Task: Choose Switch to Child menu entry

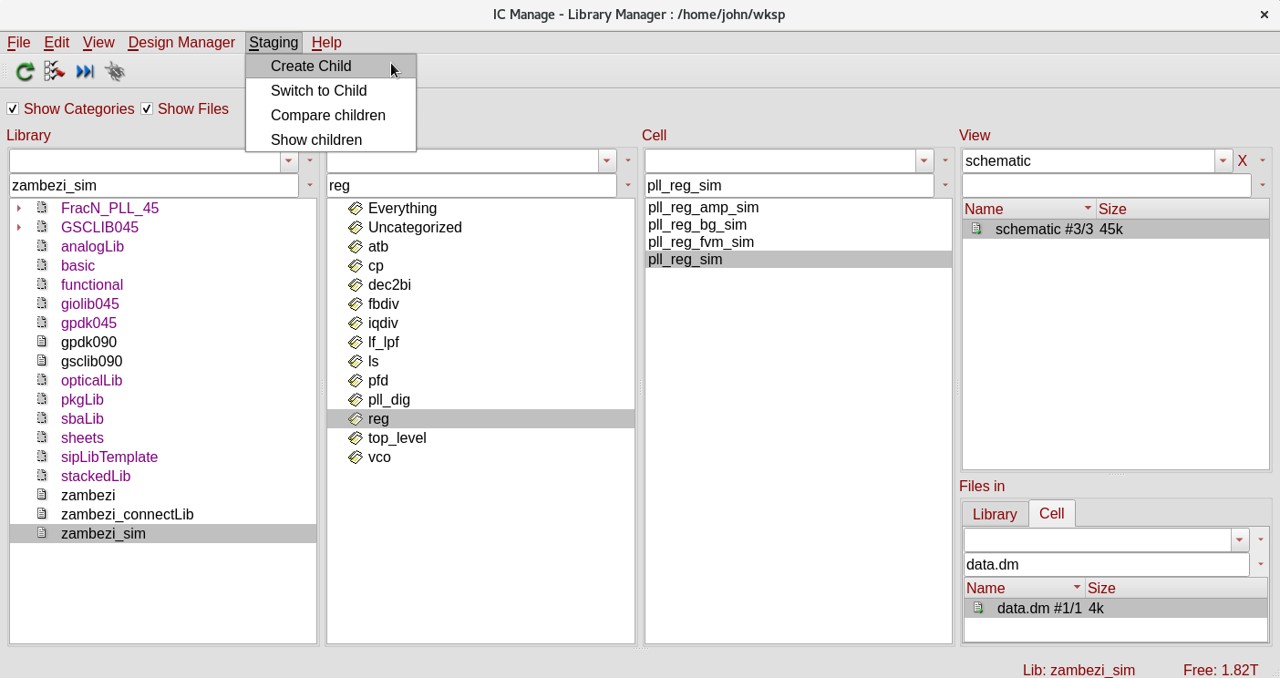Action: pyautogui.click(x=318, y=91)
